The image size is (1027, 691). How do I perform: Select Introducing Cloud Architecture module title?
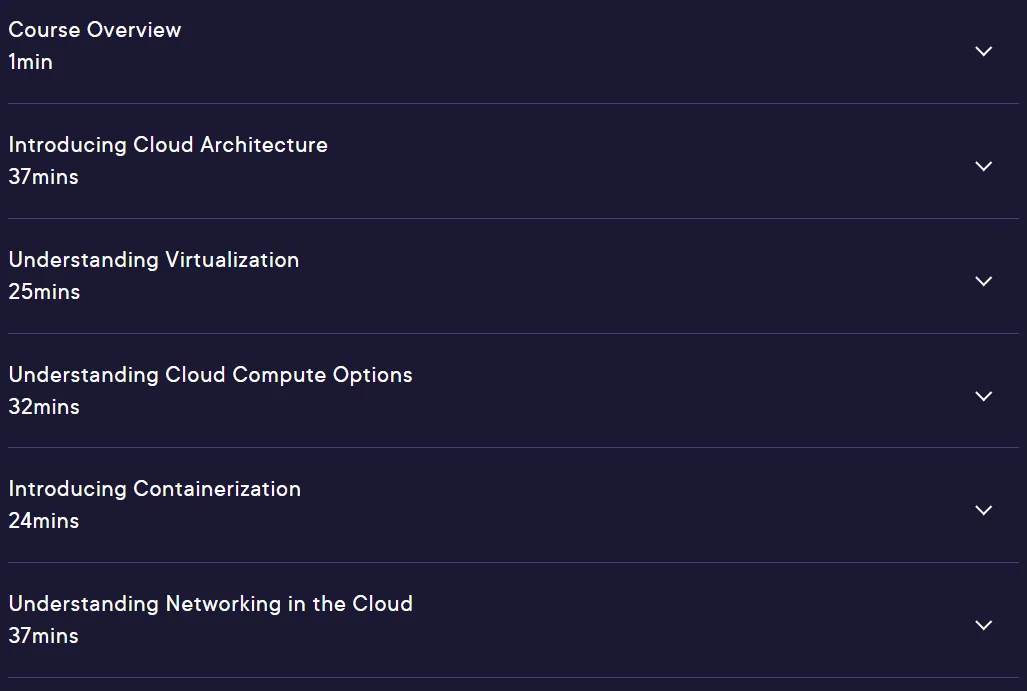(x=168, y=145)
